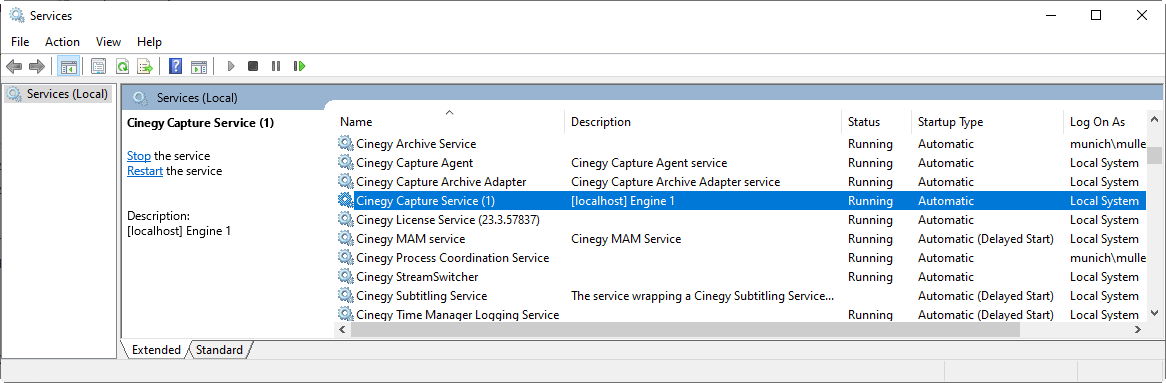Image resolution: width=1166 pixels, height=383 pixels.
Task: Open the Help menu
Action: click(x=149, y=42)
